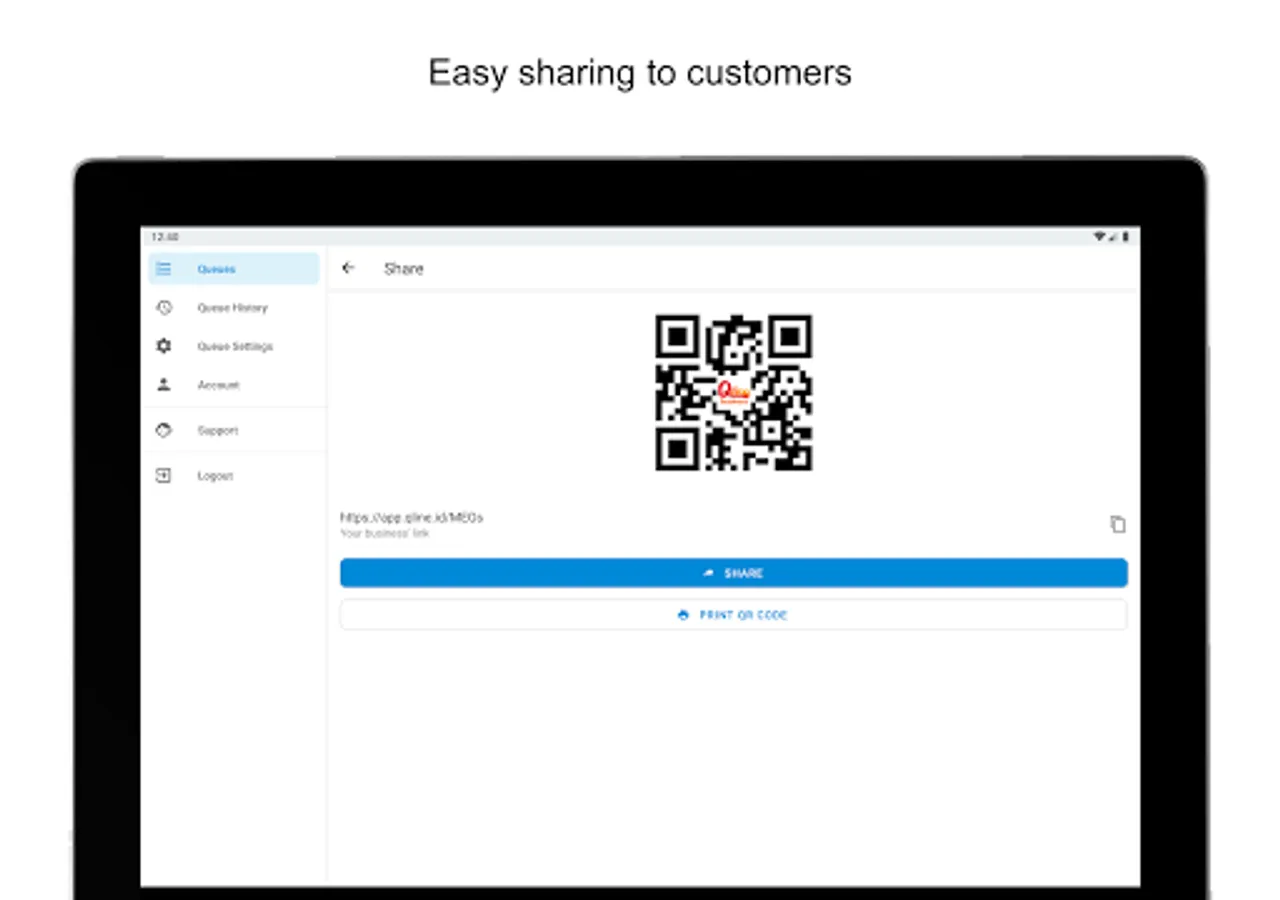Screen dimensions: 1280x900
Task: Click the Wi-Fi status bar icon
Action: pyautogui.click(x=1099, y=237)
